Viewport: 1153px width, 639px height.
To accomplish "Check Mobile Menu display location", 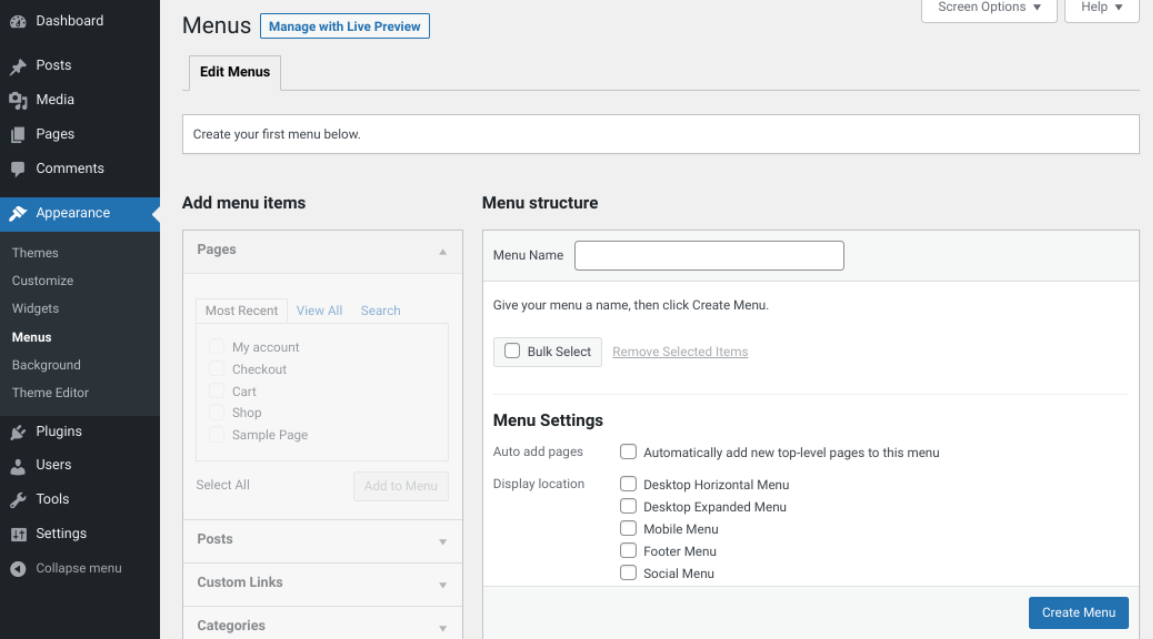I will click(628, 528).
